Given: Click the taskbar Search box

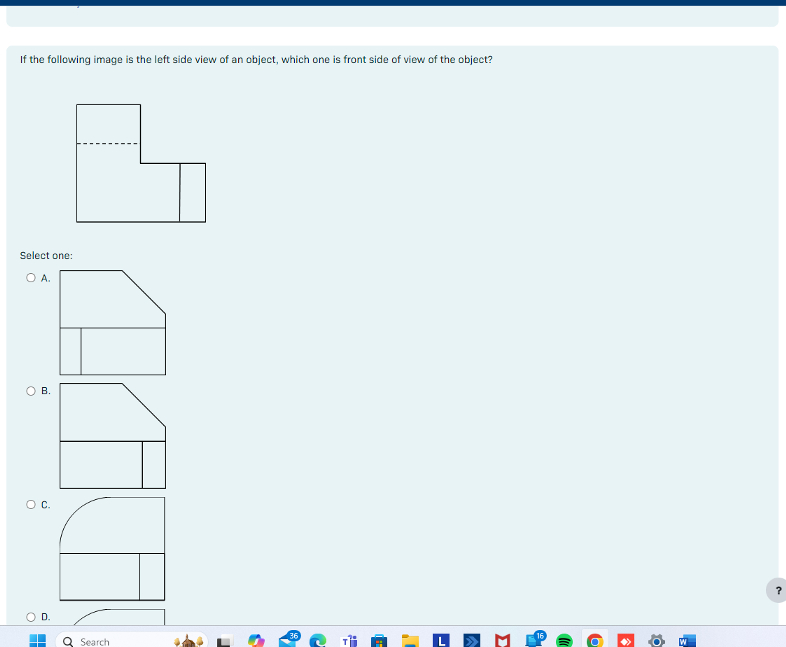Looking at the screenshot, I should click(x=131, y=641).
